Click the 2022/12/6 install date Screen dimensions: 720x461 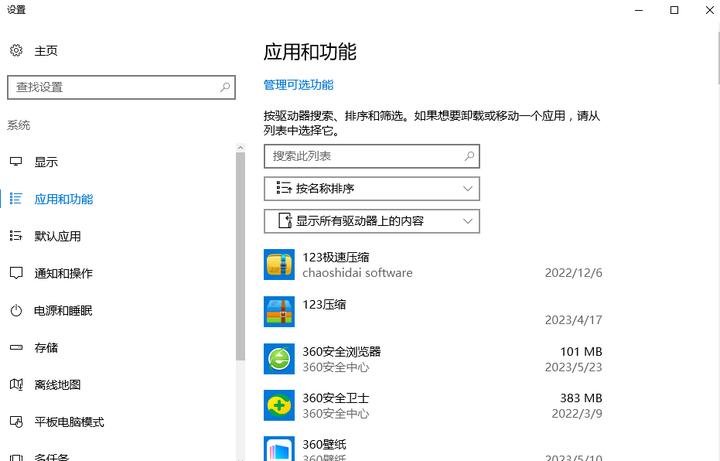574,273
